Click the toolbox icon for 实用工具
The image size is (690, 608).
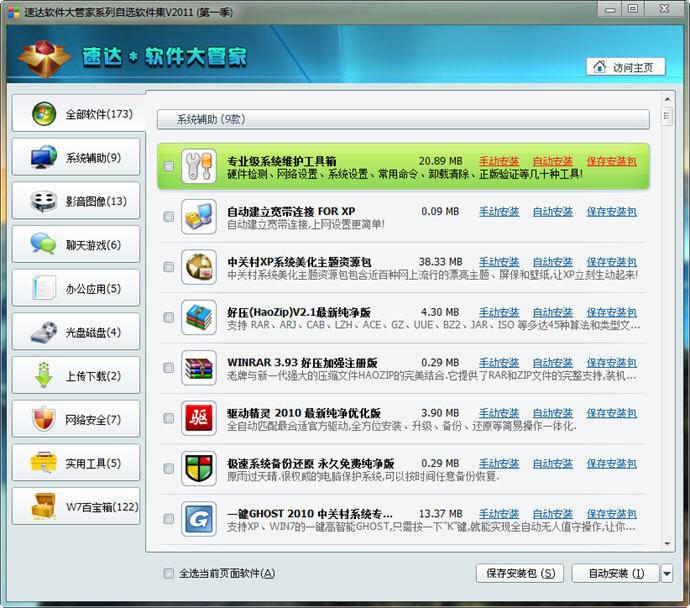(x=43, y=463)
